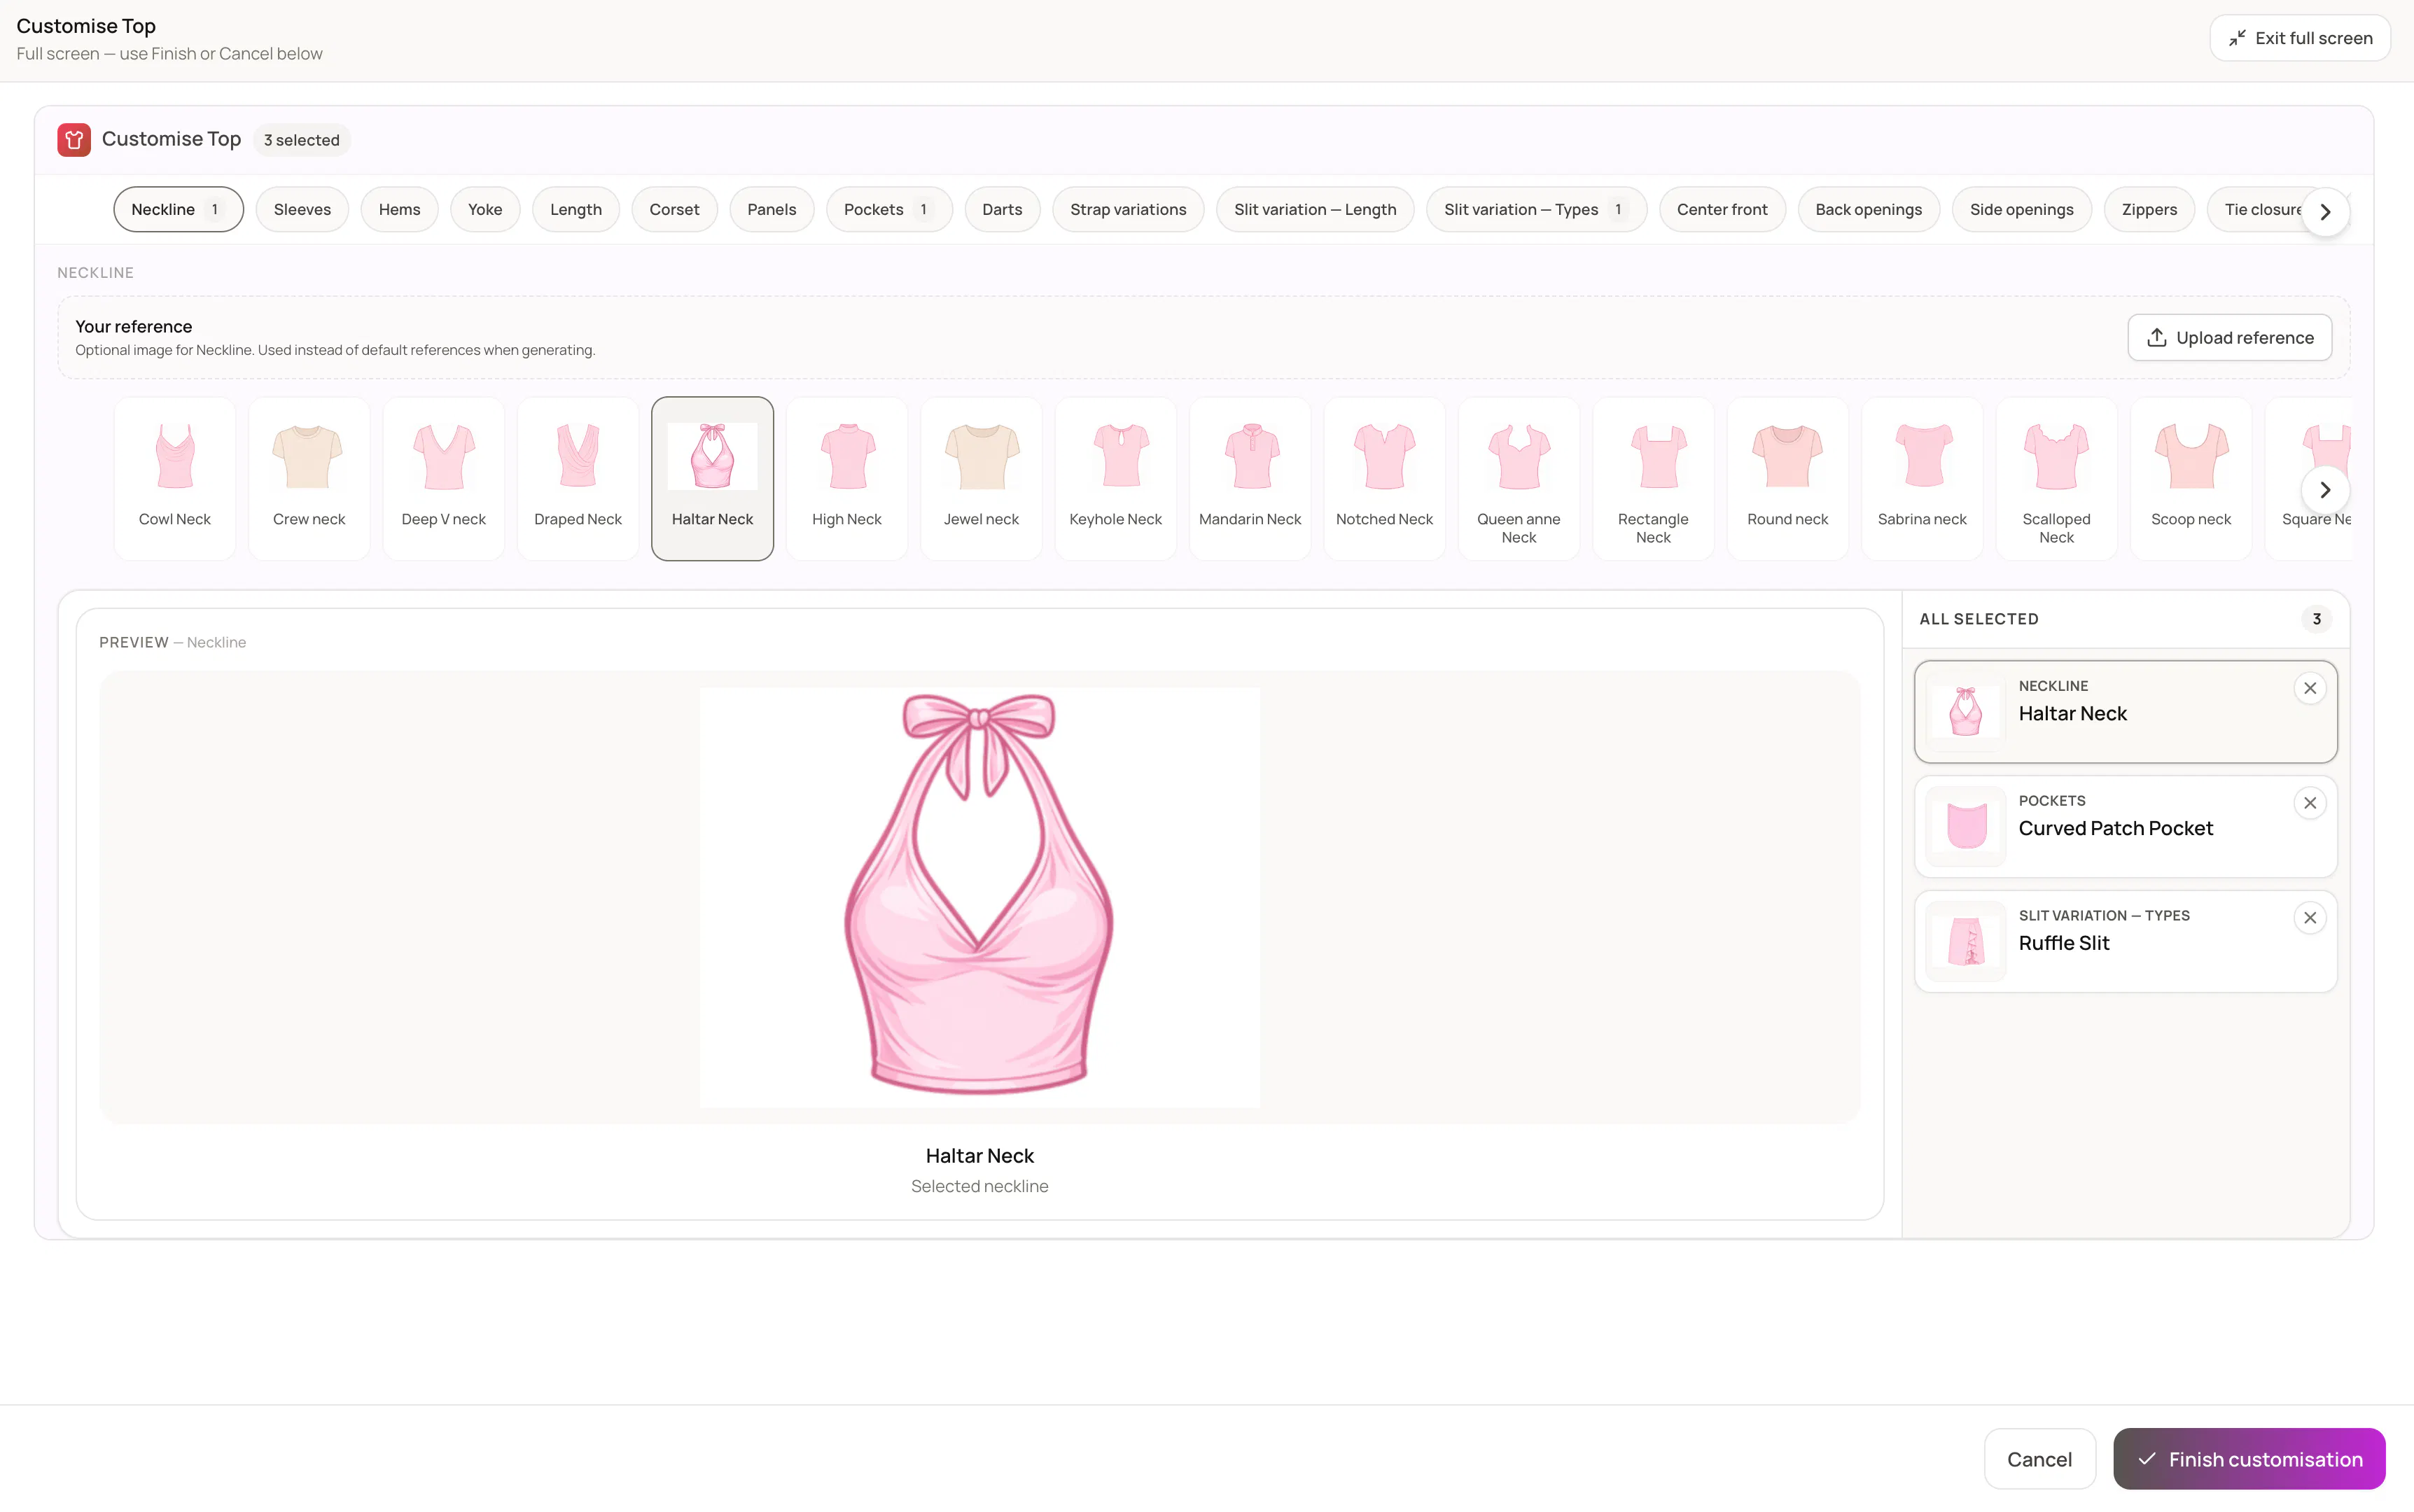This screenshot has width=2414, height=1512.
Task: Click Exit full screen button
Action: [x=2300, y=38]
